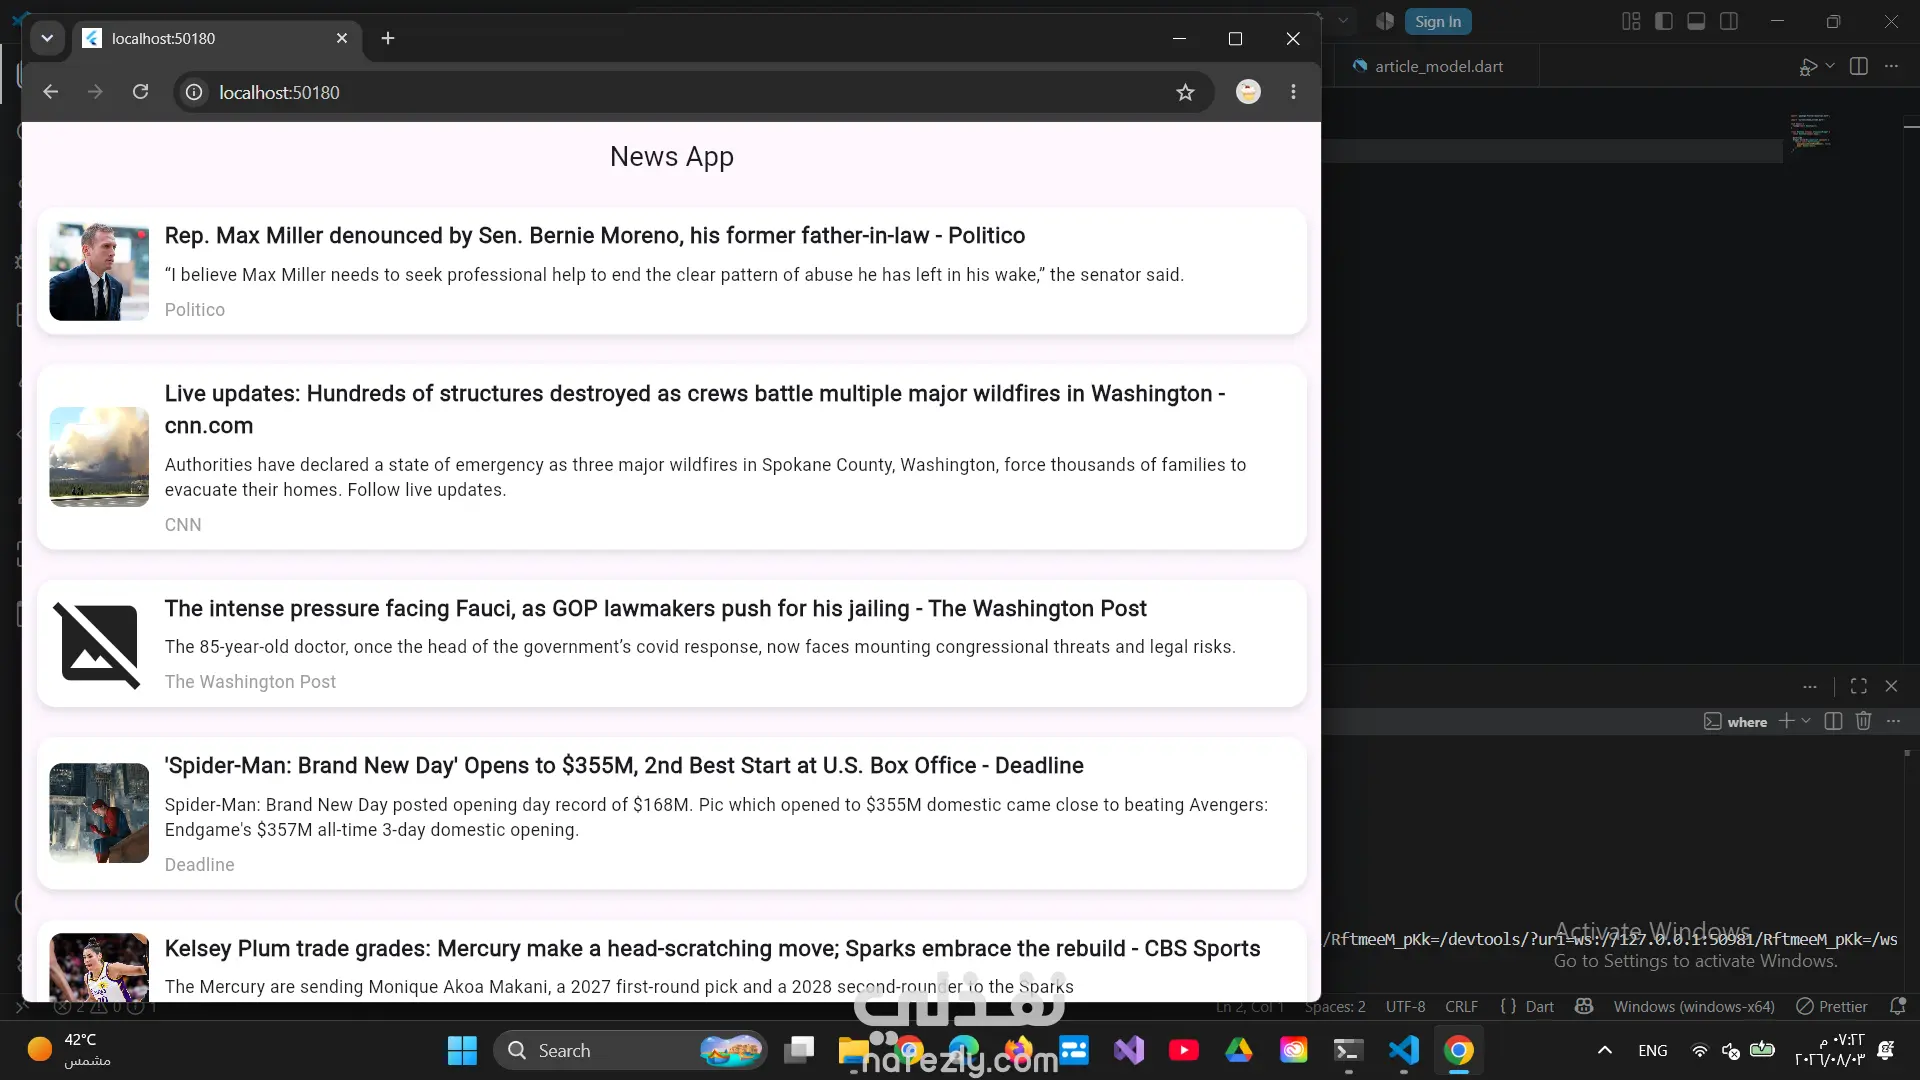Run and debug the Dart file

pos(1808,66)
